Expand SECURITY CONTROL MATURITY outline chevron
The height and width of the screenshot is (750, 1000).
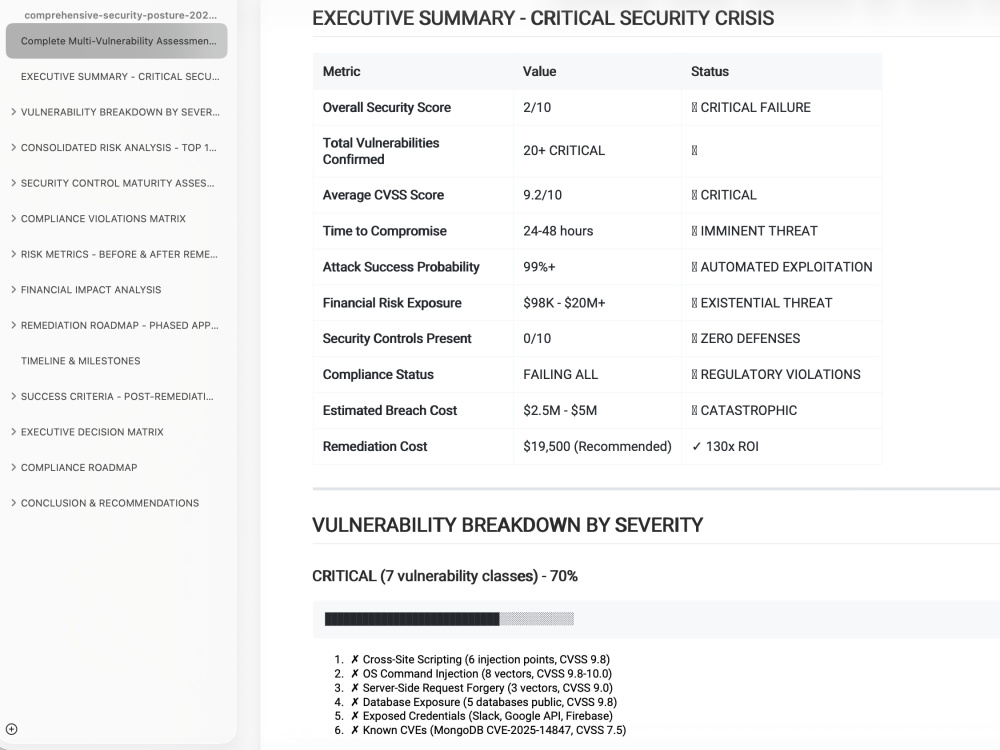tap(13, 183)
